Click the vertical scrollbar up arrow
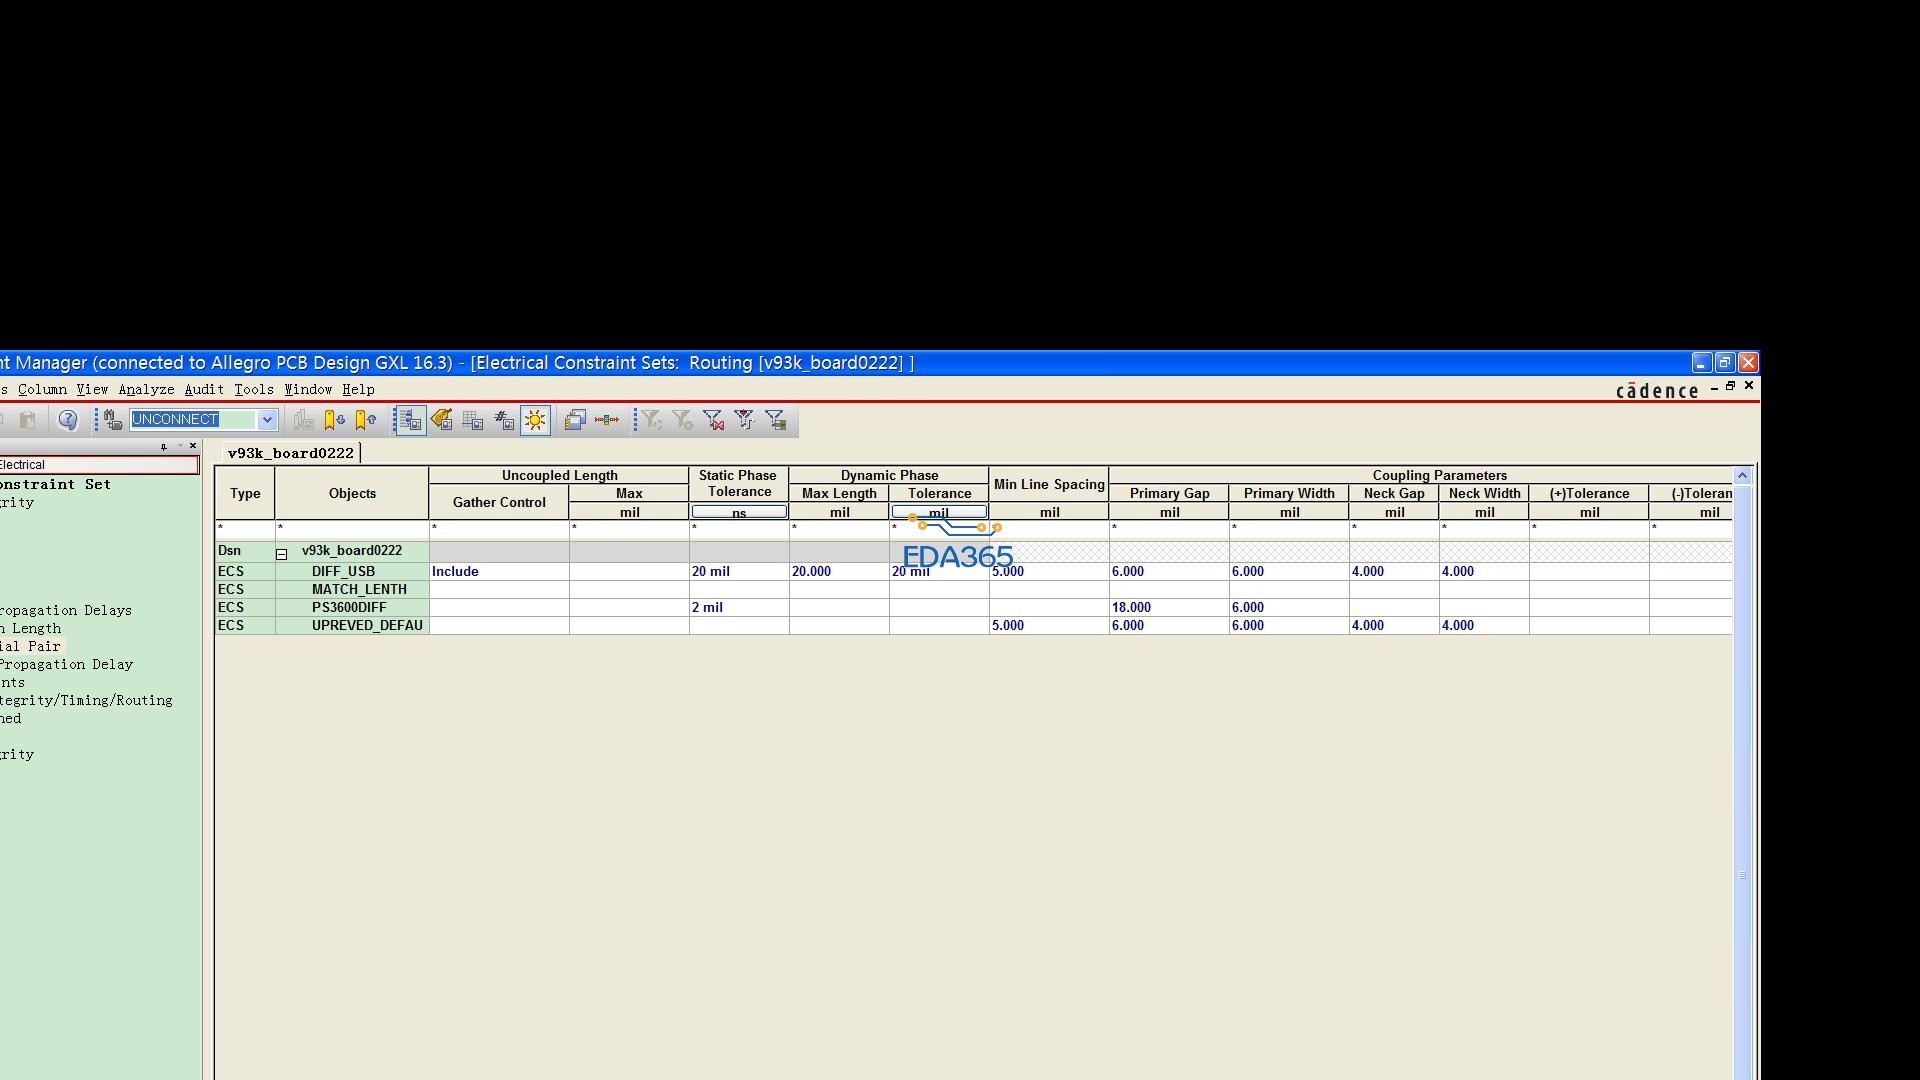Viewport: 1920px width, 1080px height. pos(1742,476)
